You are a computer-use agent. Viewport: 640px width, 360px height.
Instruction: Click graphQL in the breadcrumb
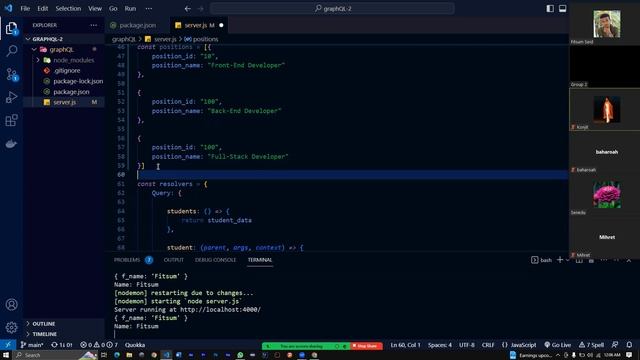click(x=124, y=39)
